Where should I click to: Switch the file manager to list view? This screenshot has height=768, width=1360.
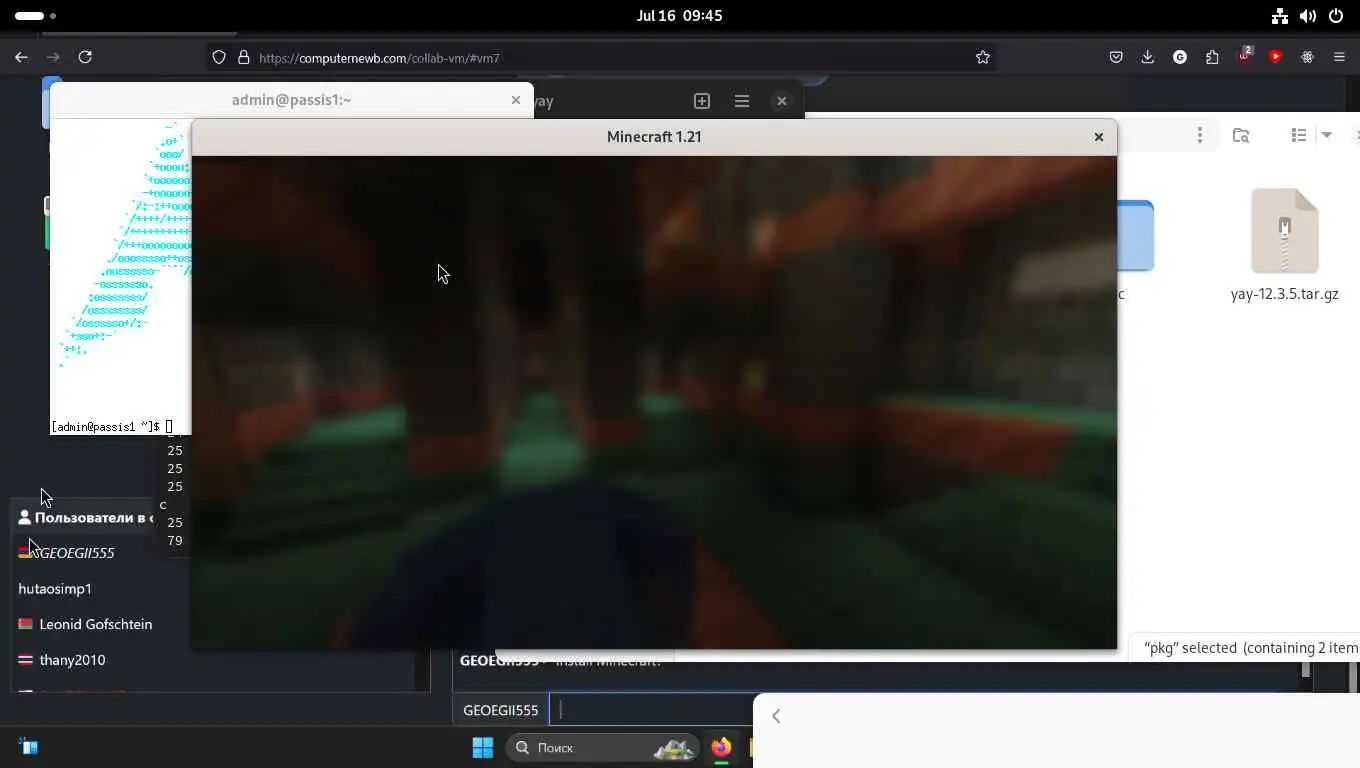coord(1299,135)
